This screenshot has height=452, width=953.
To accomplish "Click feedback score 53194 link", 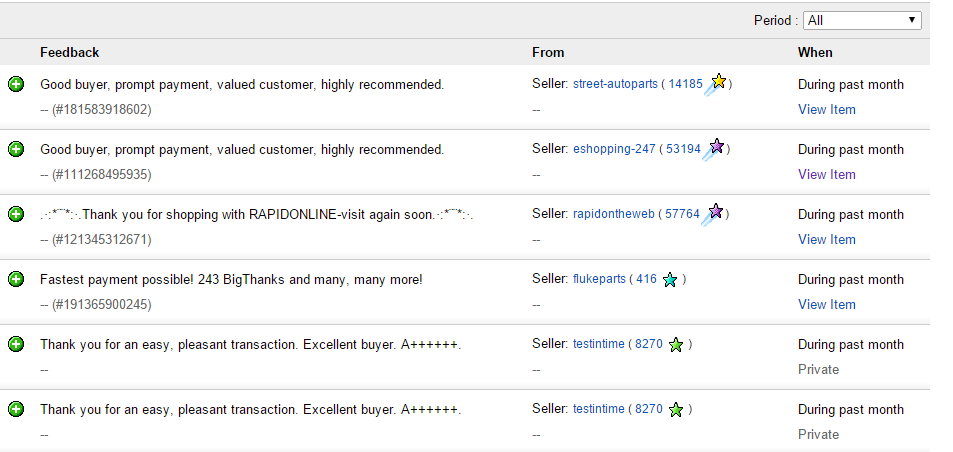I will [683, 149].
